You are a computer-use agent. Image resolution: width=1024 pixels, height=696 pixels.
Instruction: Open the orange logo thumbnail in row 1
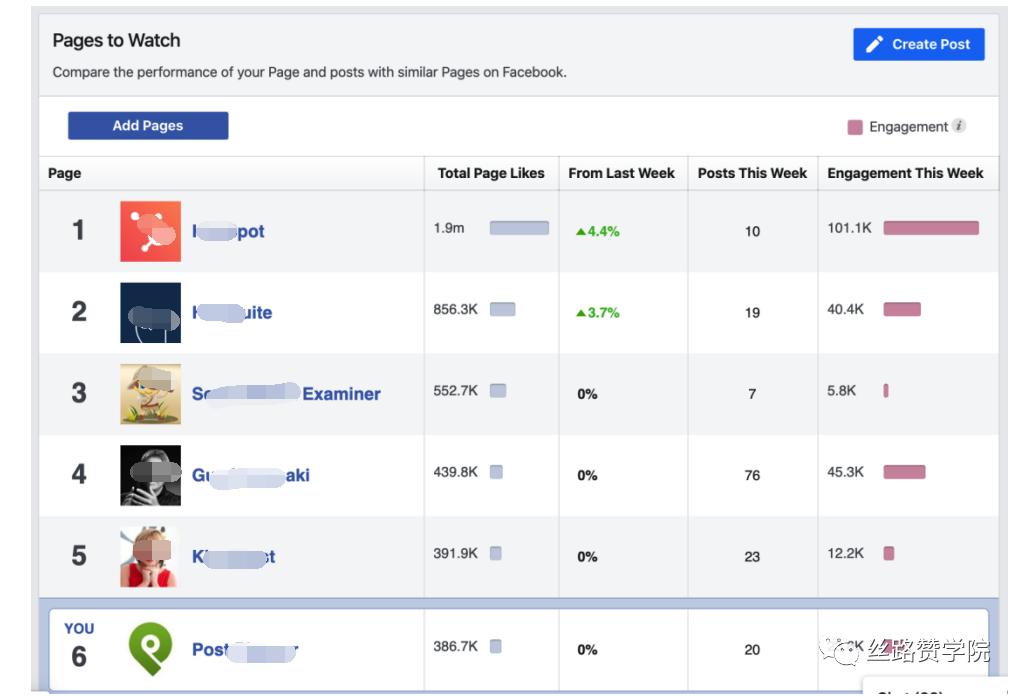[150, 231]
